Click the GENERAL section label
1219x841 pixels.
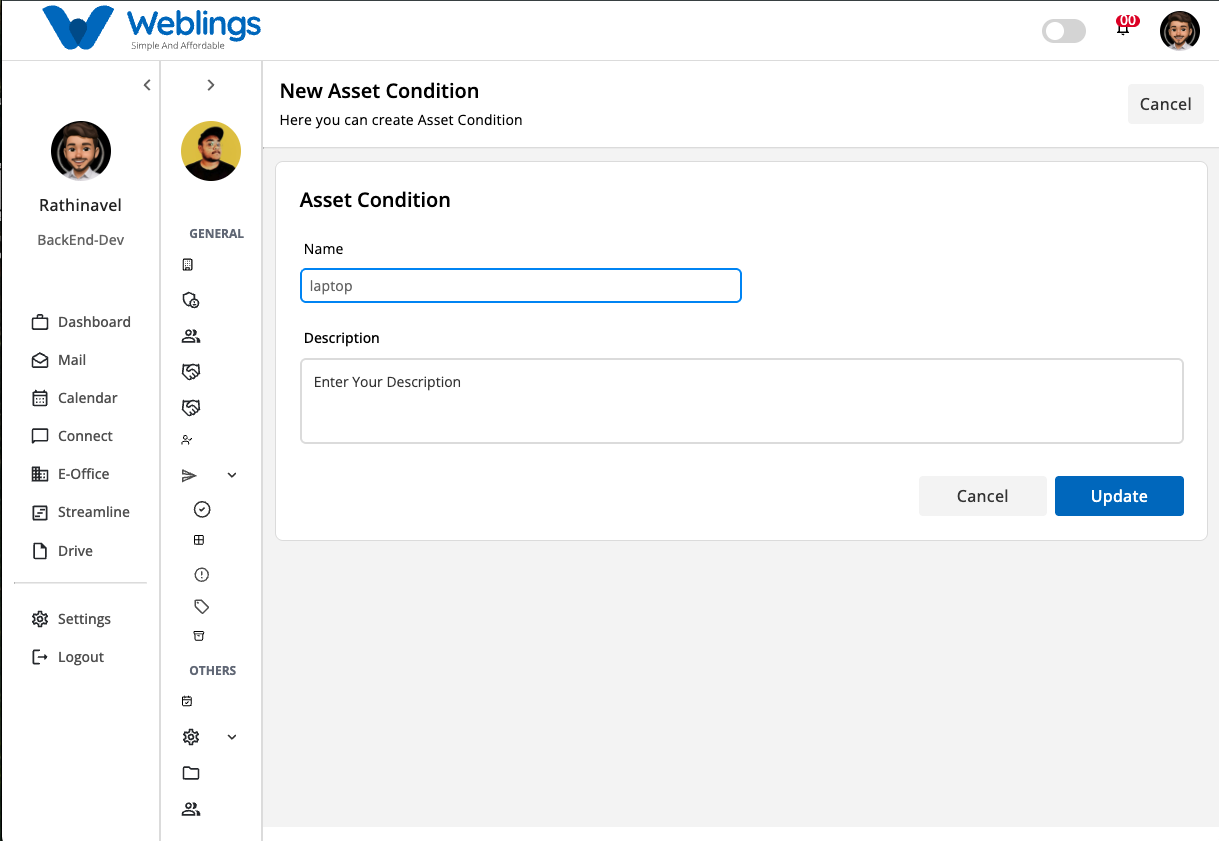click(x=216, y=234)
